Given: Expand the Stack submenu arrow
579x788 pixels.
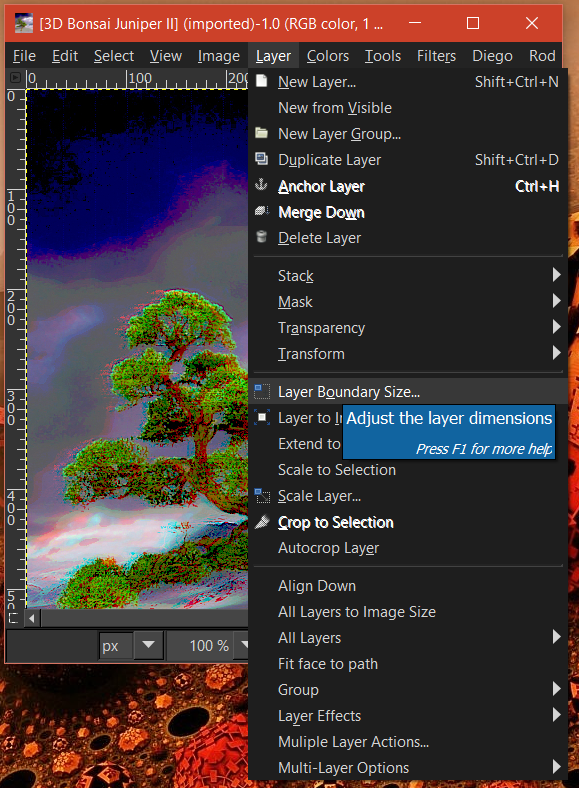Looking at the screenshot, I should (x=556, y=275).
